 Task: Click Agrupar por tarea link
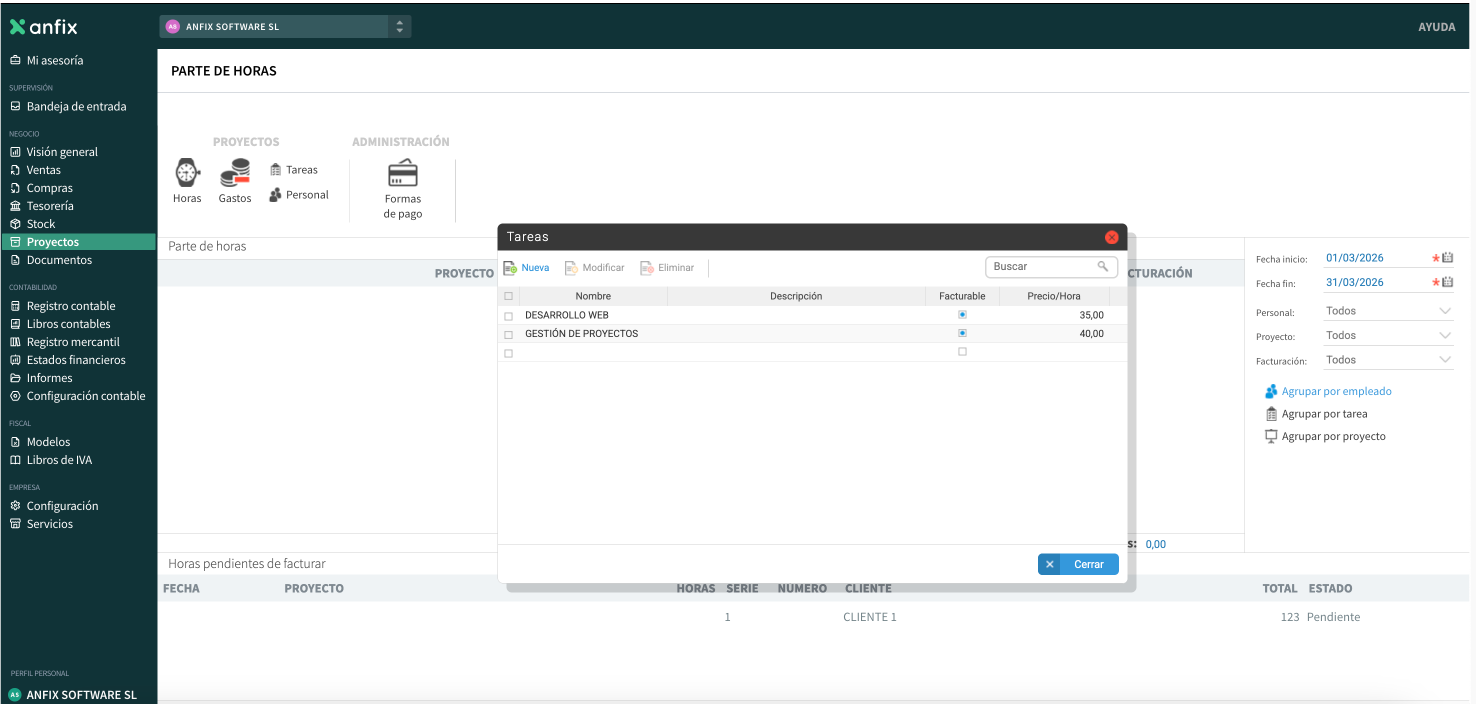click(x=1324, y=414)
